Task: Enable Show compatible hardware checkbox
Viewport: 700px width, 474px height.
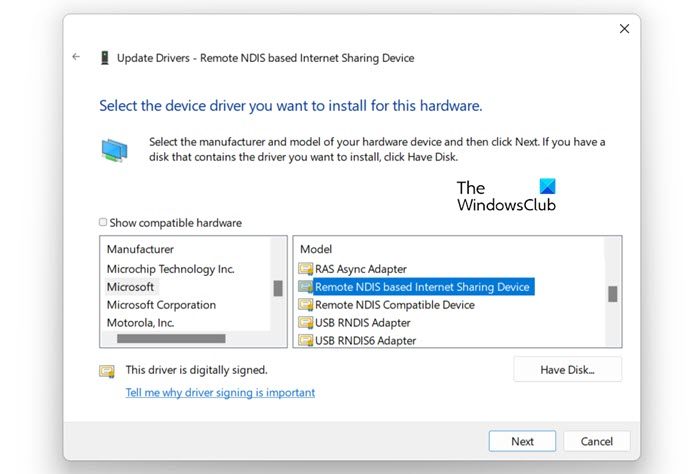Action: (x=103, y=223)
